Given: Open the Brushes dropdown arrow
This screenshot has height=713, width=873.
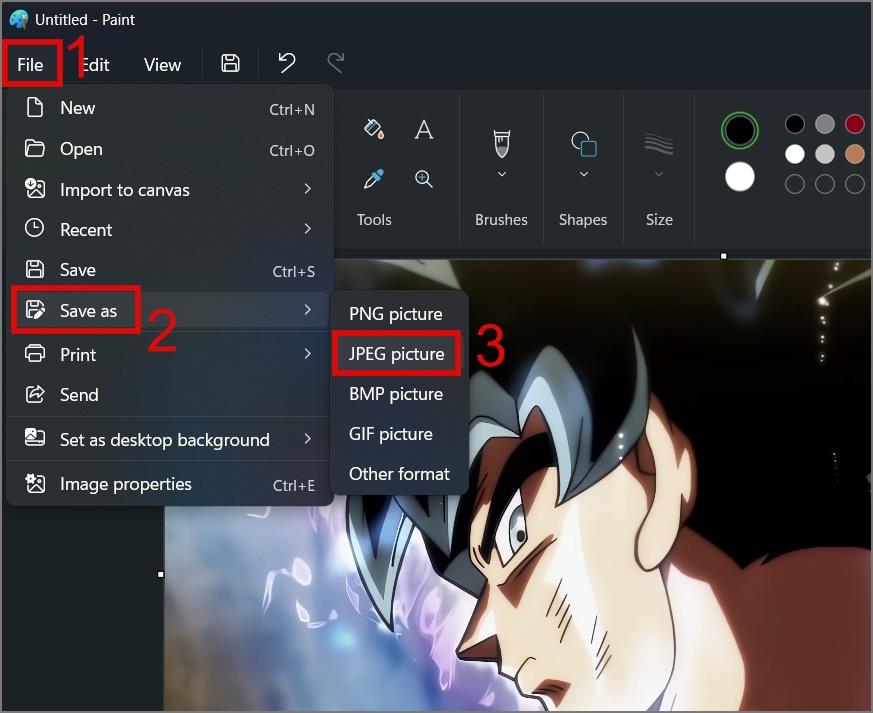Looking at the screenshot, I should coord(502,174).
